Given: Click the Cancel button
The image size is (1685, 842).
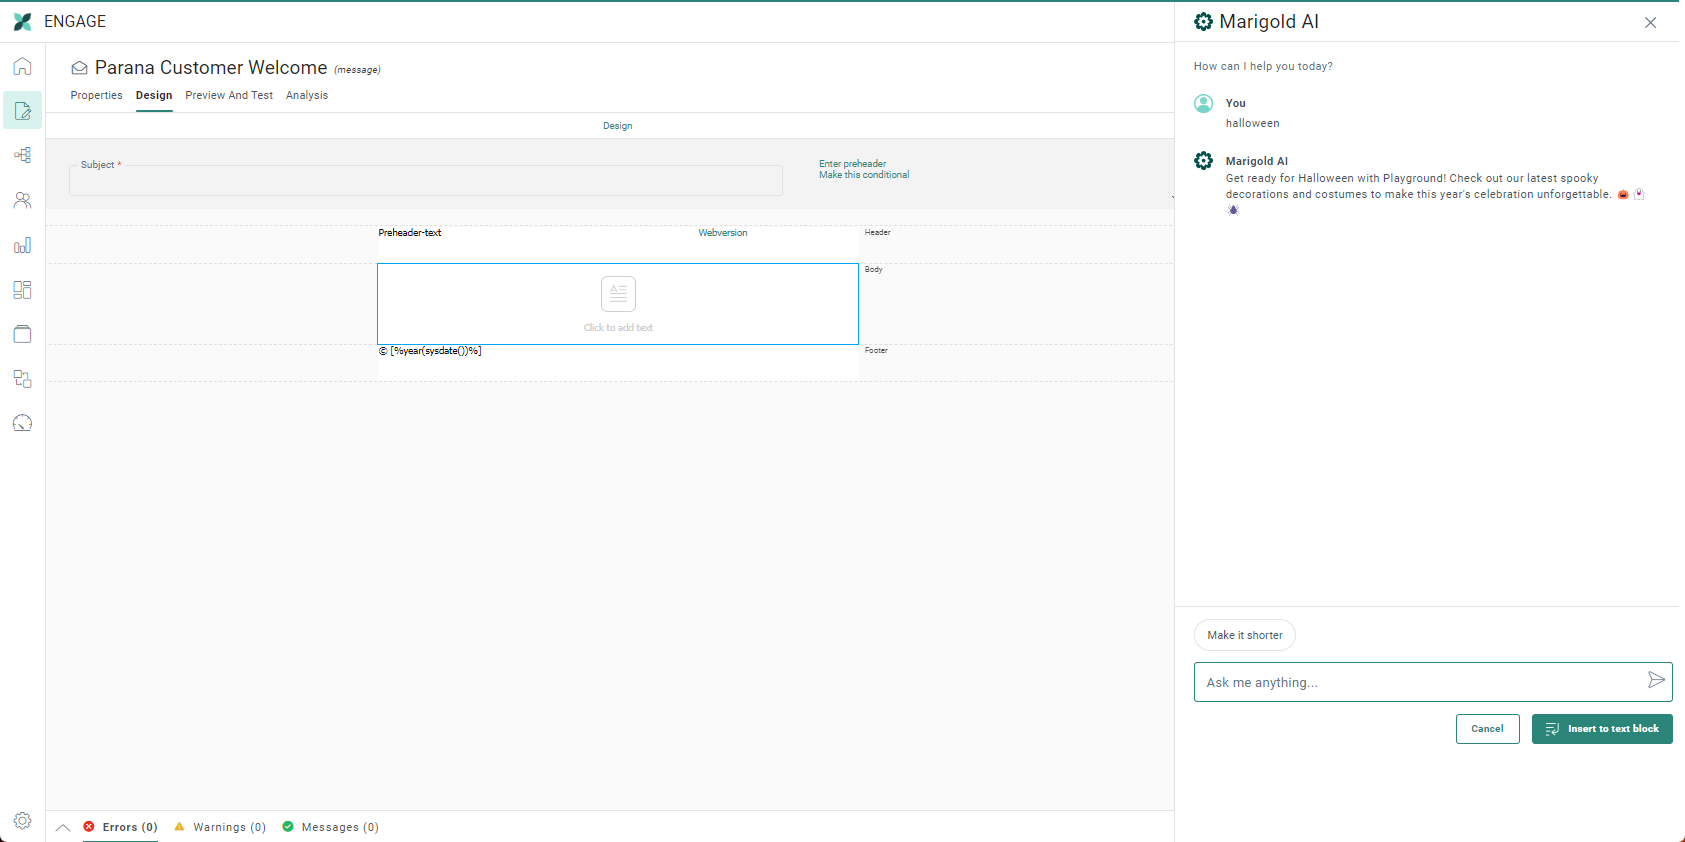Looking at the screenshot, I should click(x=1487, y=729).
